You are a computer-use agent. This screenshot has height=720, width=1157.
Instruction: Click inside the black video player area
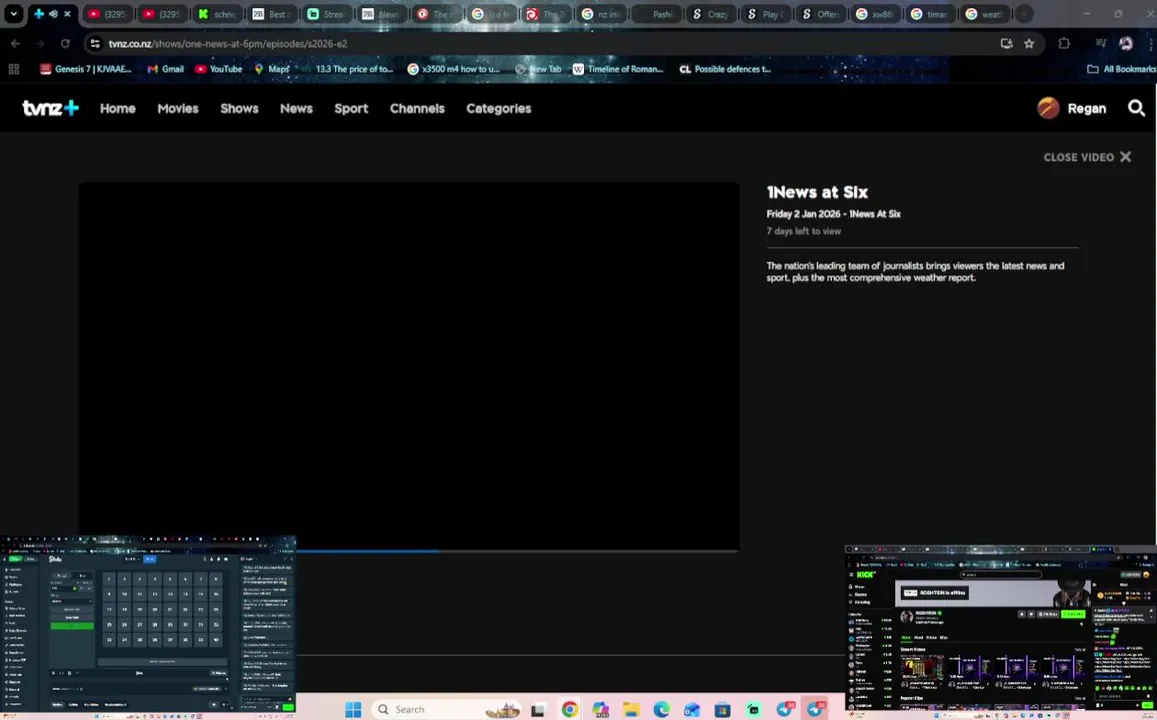pos(409,365)
